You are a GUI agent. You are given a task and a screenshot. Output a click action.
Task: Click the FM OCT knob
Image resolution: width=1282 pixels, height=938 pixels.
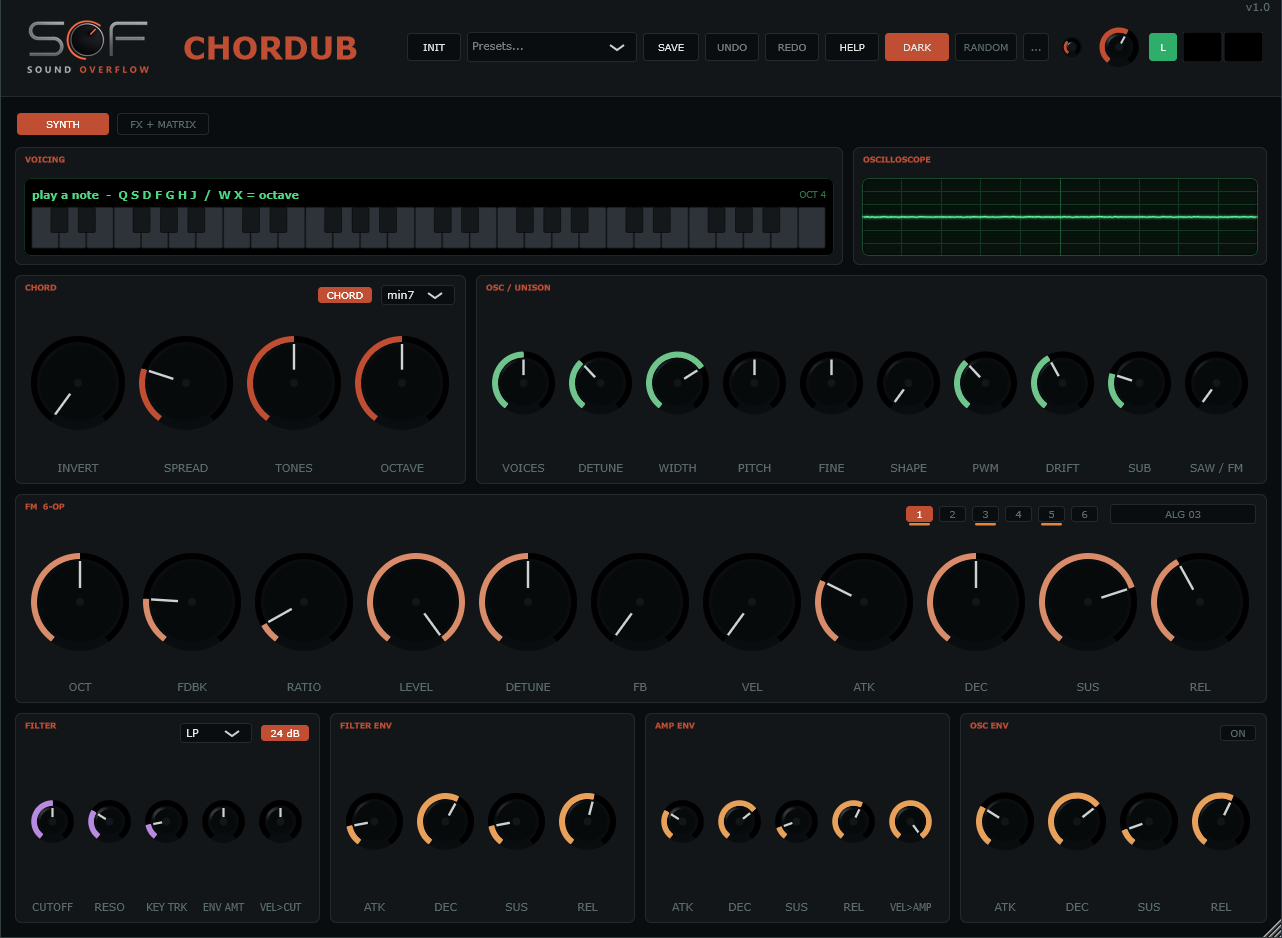point(80,602)
